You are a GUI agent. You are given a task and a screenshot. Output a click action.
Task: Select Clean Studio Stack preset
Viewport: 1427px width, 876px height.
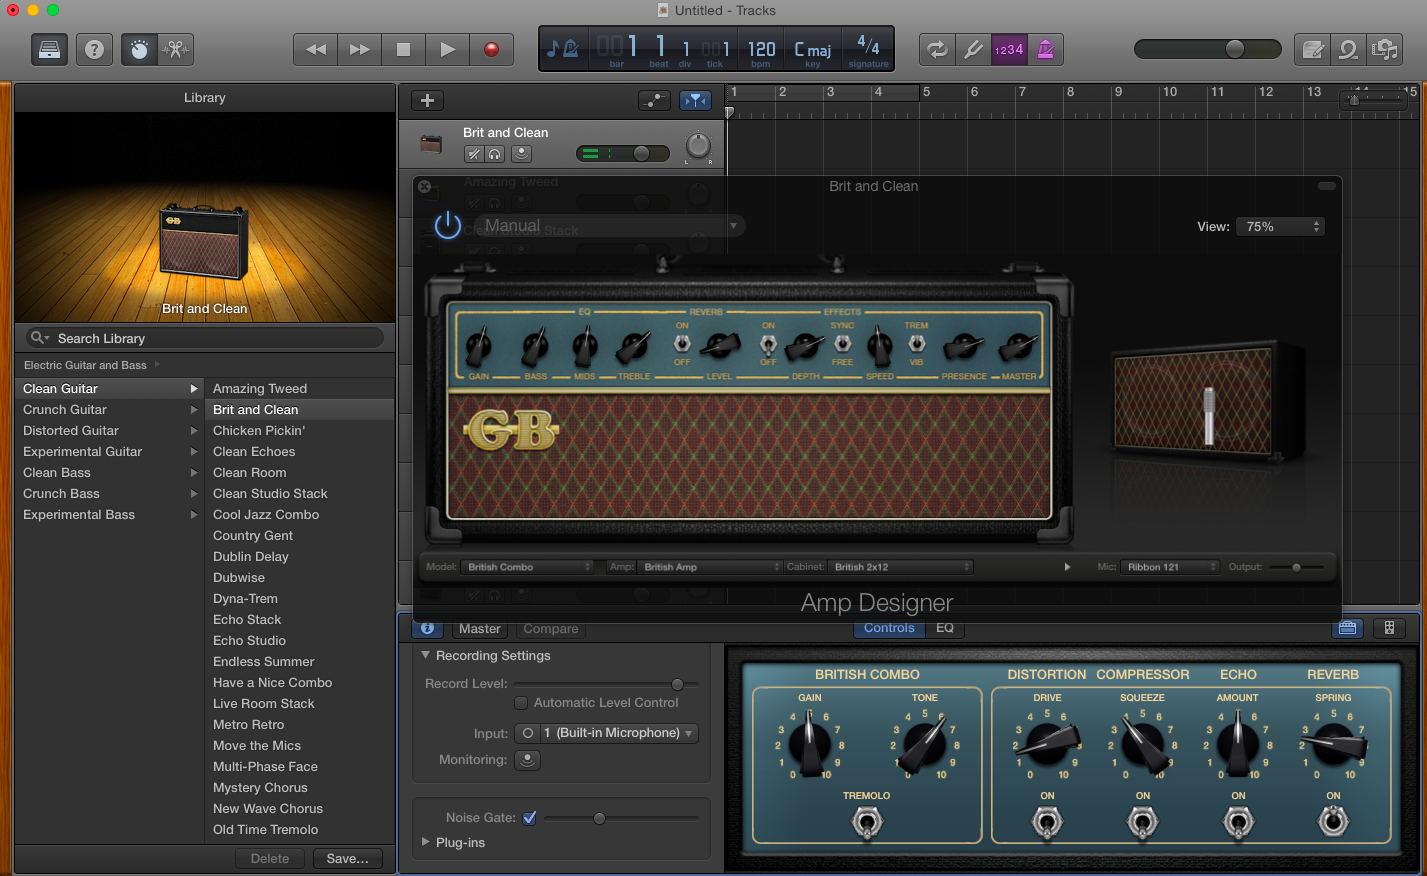coord(270,494)
